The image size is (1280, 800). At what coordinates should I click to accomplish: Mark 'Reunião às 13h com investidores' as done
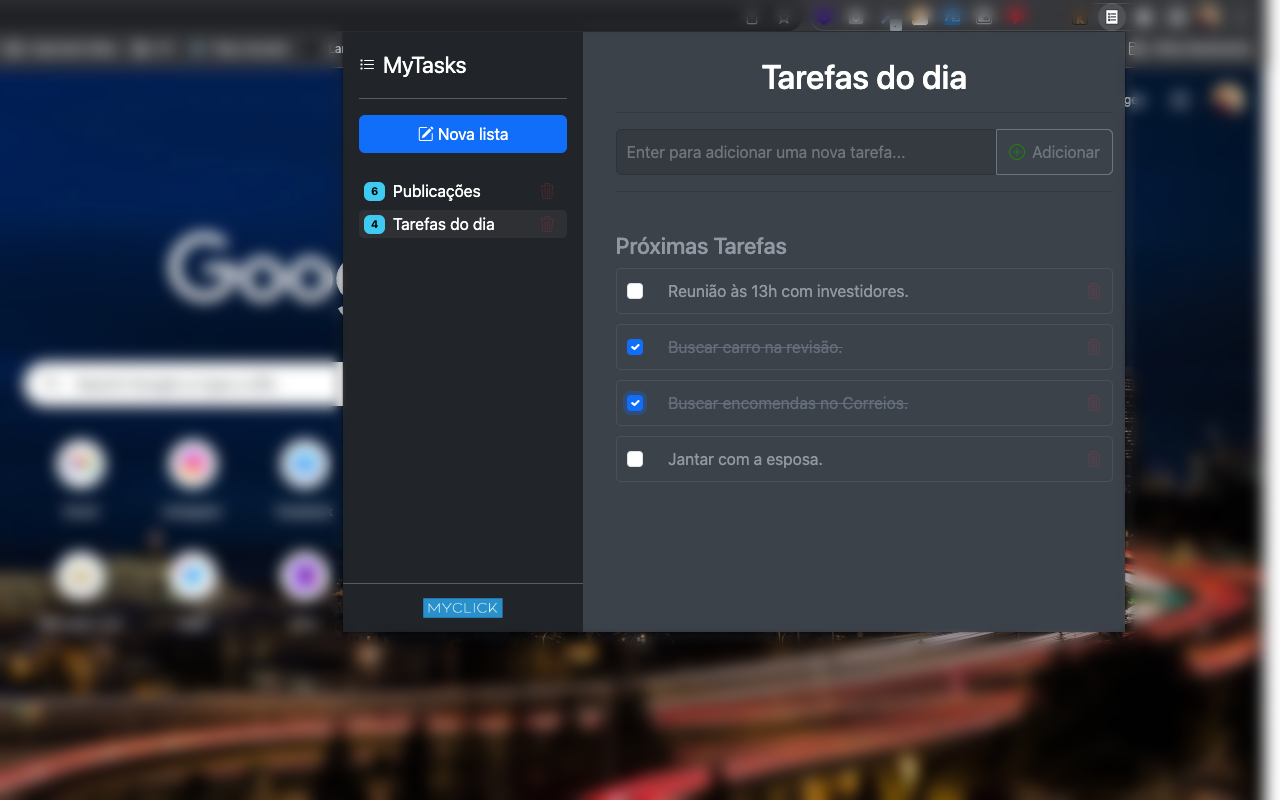click(635, 291)
